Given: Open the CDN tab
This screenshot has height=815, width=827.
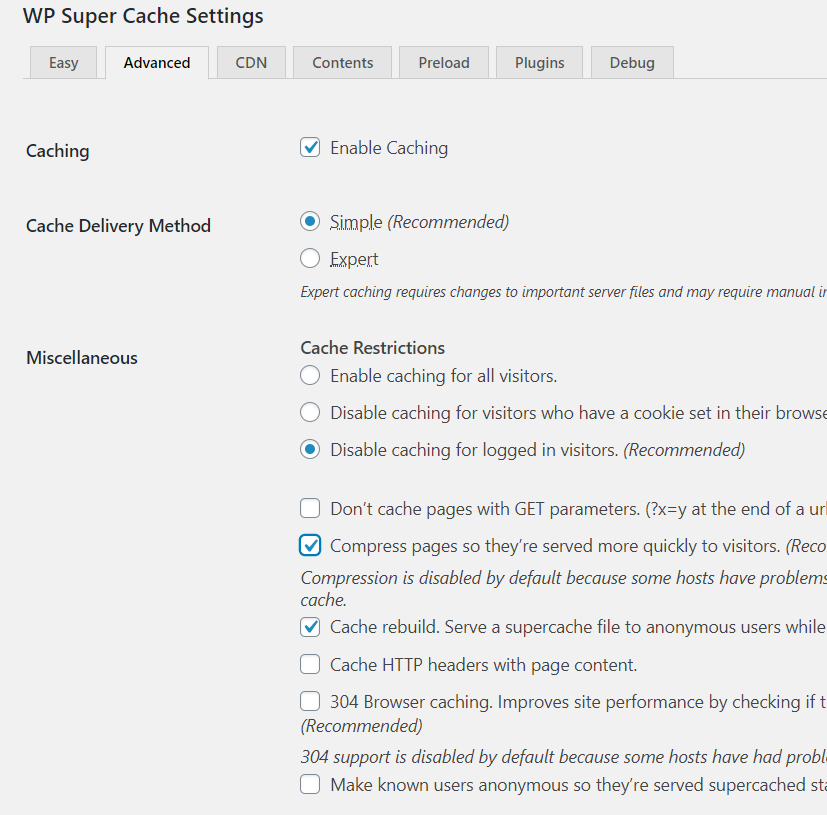Looking at the screenshot, I should pos(251,63).
